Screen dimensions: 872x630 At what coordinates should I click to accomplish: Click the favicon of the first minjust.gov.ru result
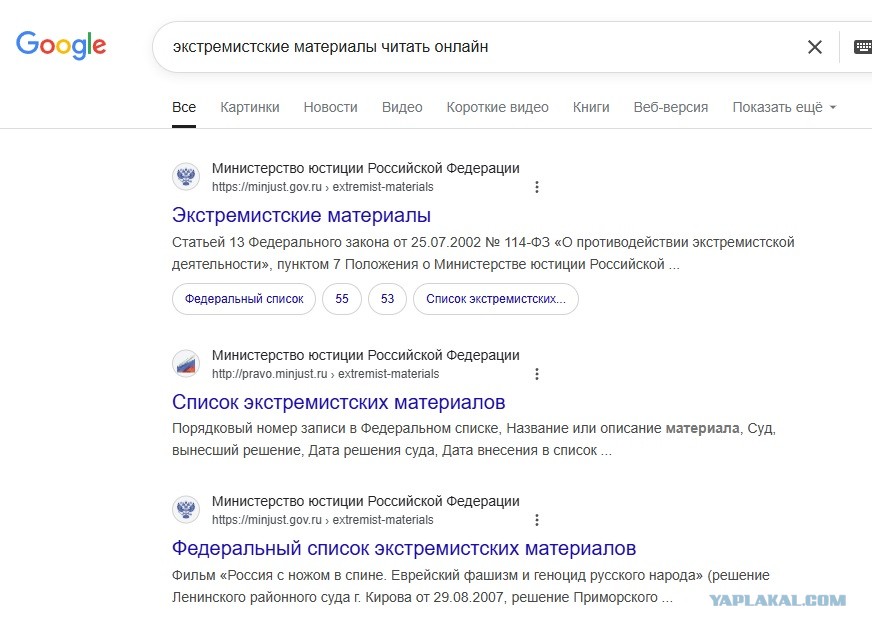(186, 177)
